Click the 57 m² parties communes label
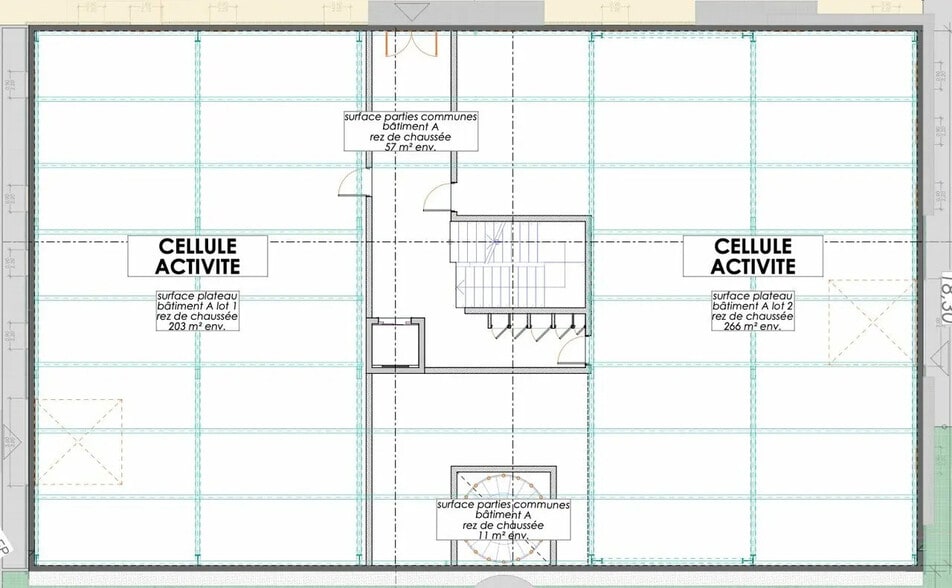952x588 pixels. [411, 131]
